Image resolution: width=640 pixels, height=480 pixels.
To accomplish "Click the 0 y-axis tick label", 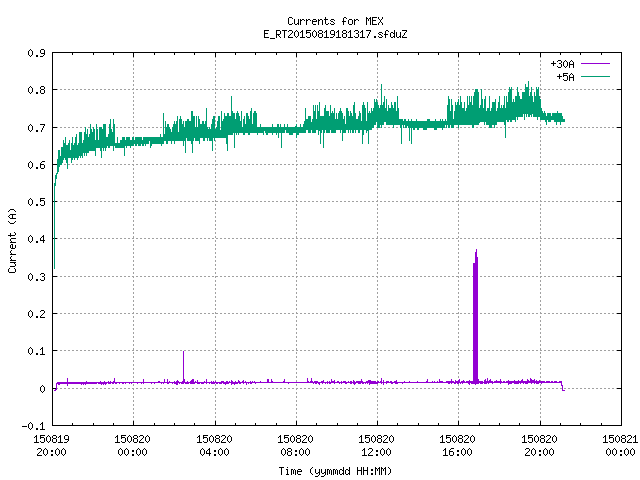I will 42,389.
